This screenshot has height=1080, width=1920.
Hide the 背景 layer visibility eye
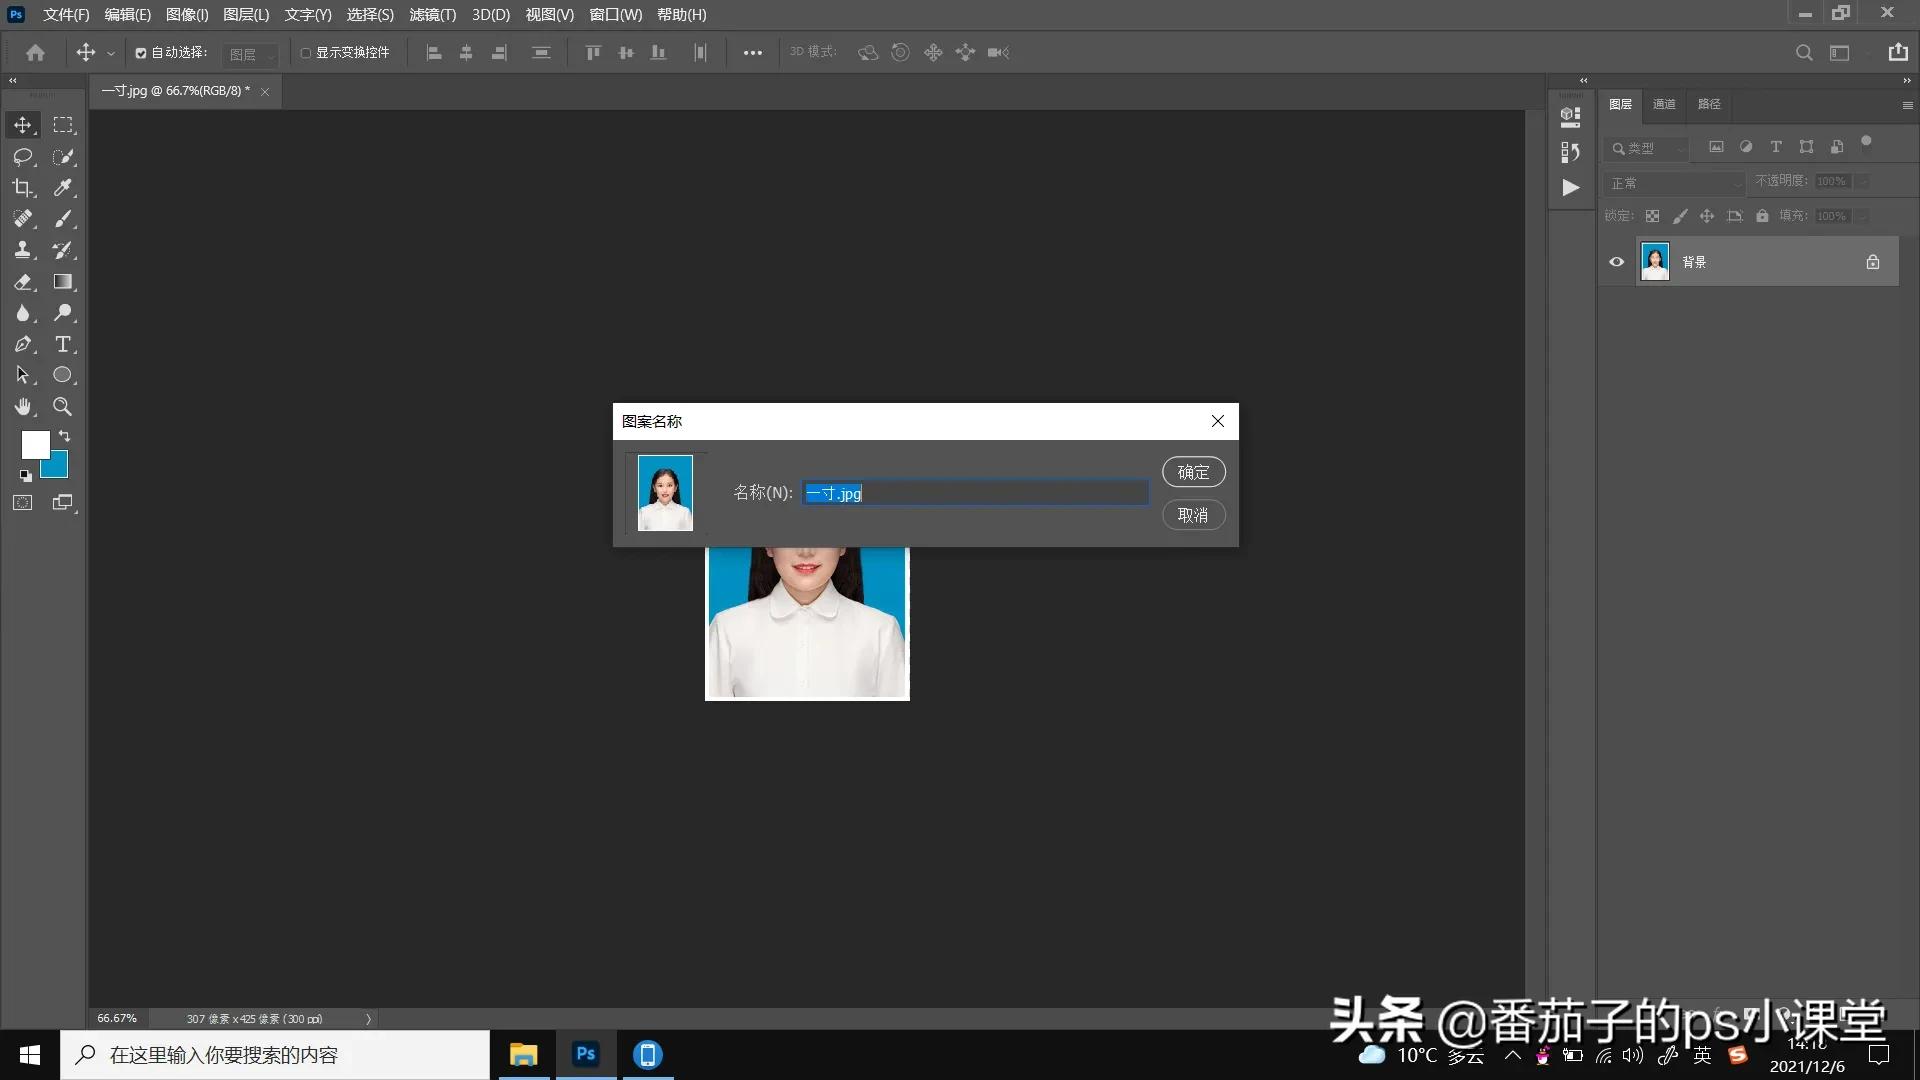click(x=1616, y=262)
